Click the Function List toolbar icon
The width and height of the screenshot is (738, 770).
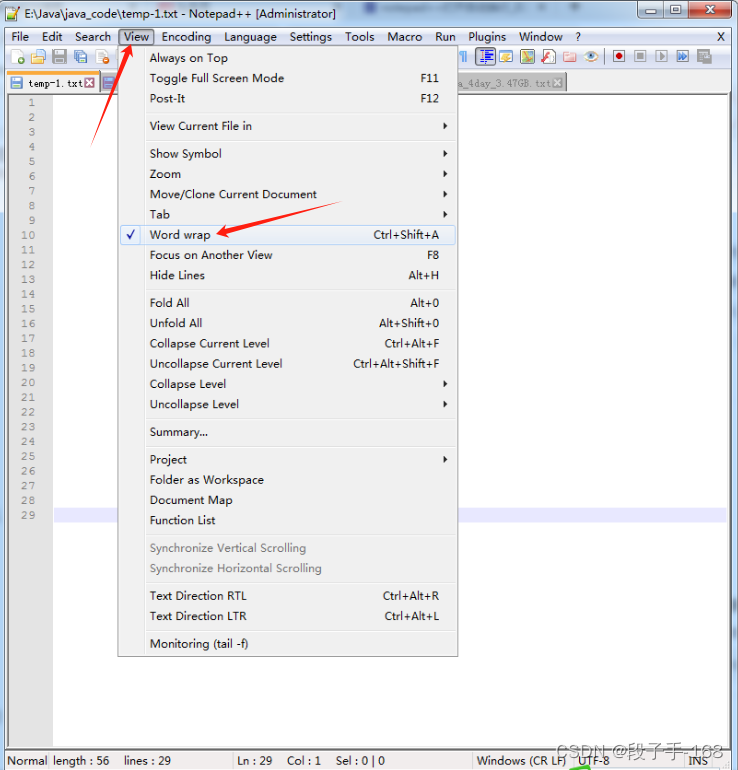548,57
